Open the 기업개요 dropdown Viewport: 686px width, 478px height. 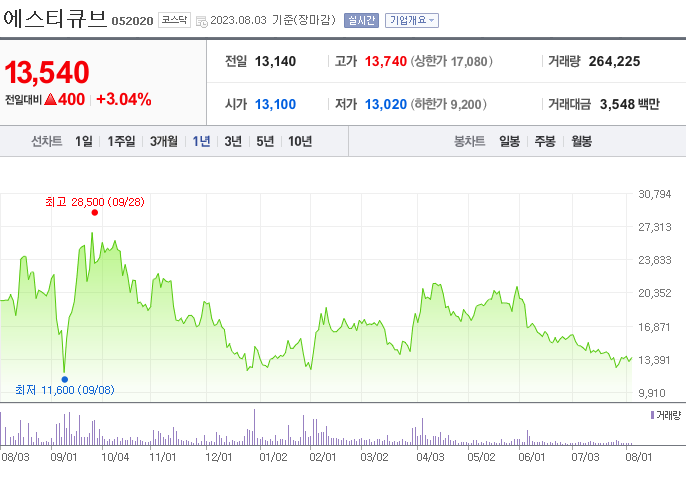click(x=412, y=21)
